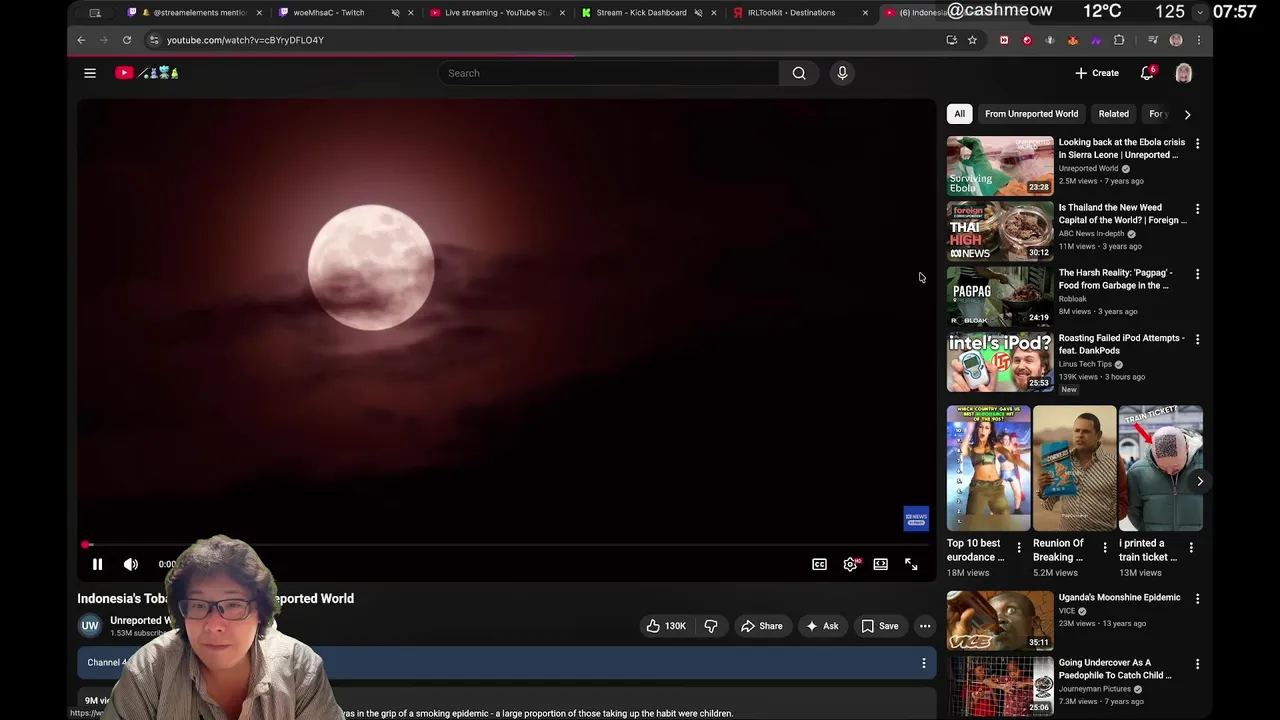Click the address bar URL
The height and width of the screenshot is (720, 1280).
245,40
